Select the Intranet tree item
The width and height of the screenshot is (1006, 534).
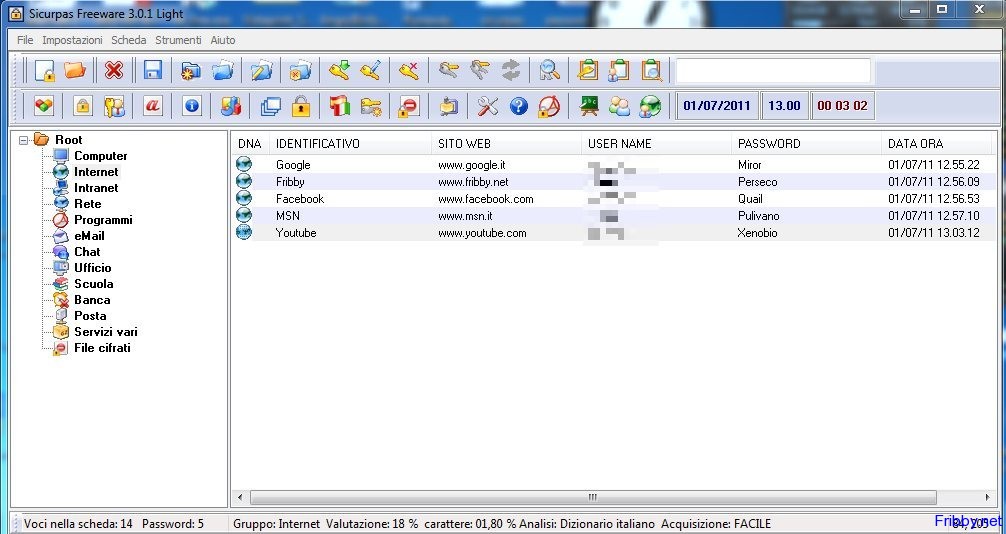pyautogui.click(x=96, y=188)
